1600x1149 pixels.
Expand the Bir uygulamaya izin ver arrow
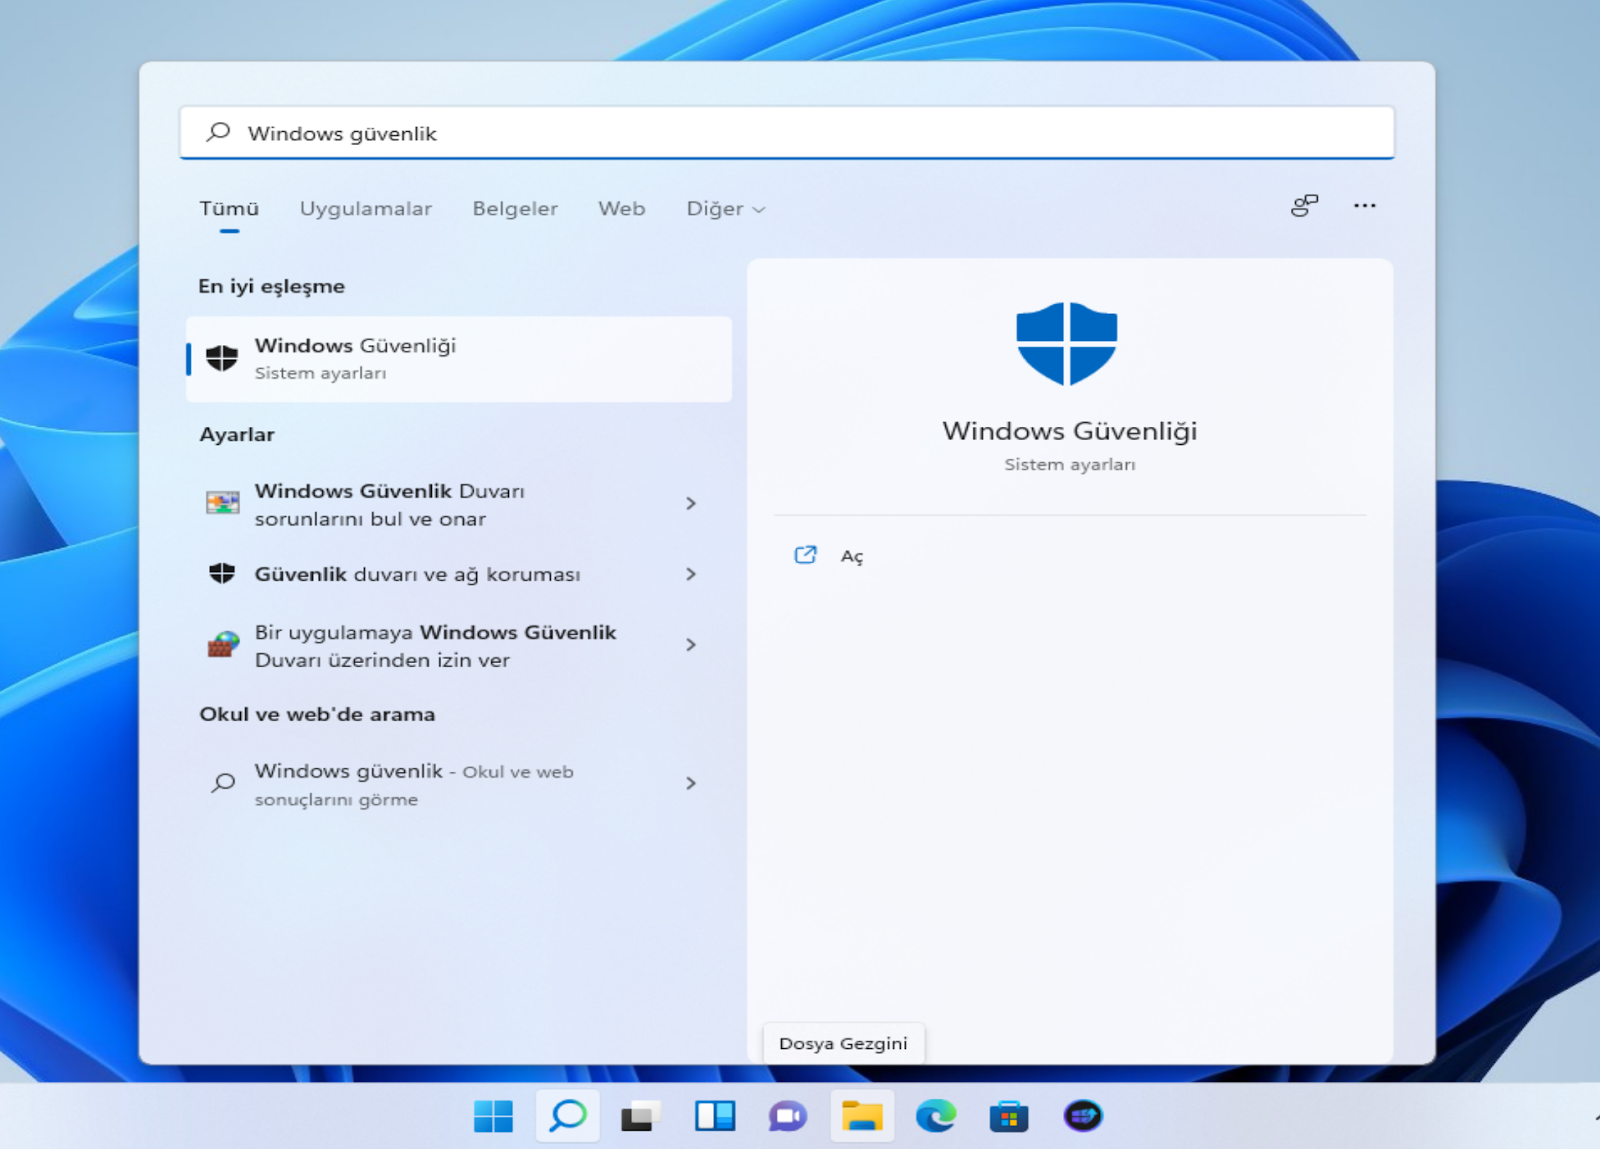click(x=691, y=645)
